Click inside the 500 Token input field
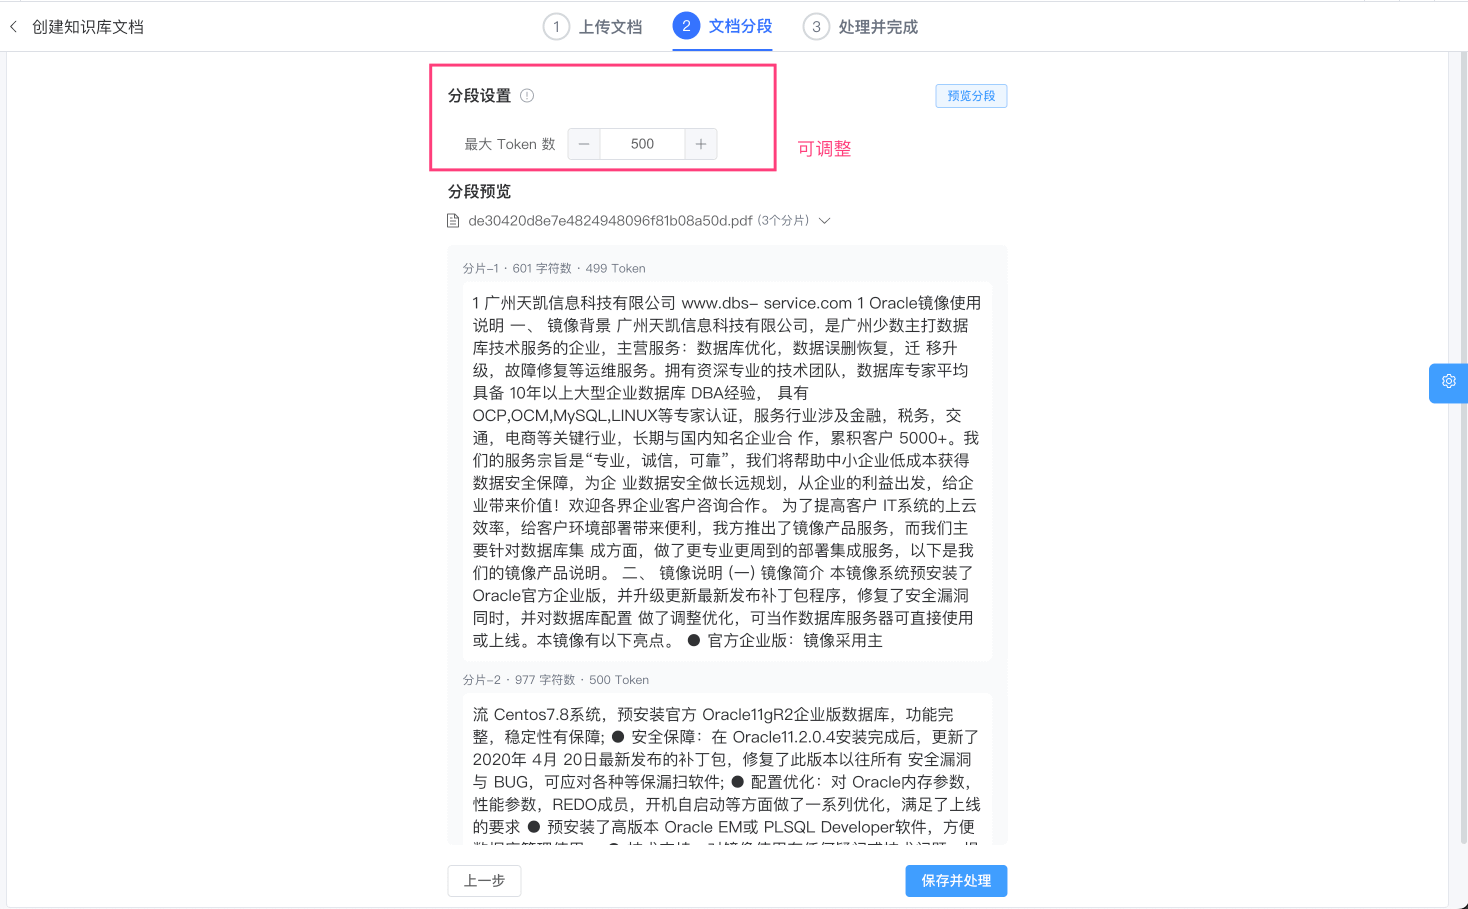Viewport: 1468px width, 909px height. click(x=641, y=143)
